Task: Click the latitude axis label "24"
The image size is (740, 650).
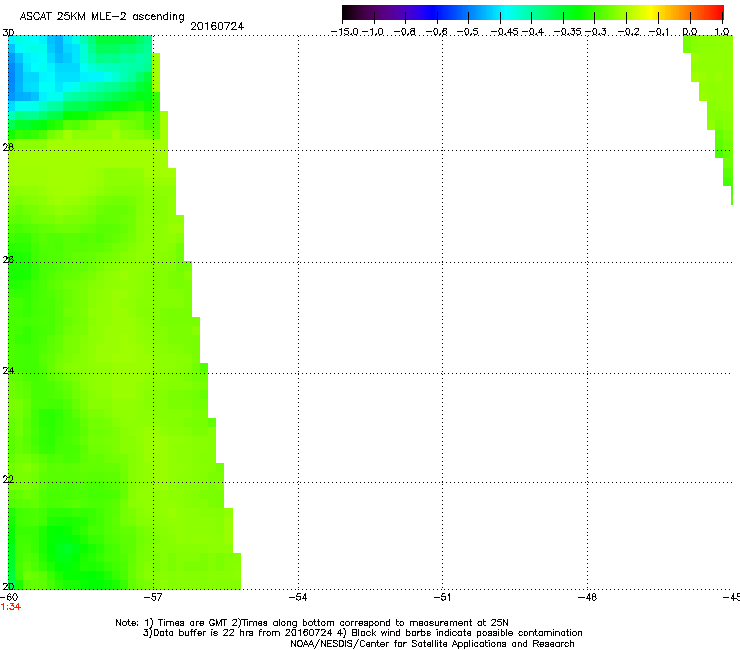Action: (8, 371)
